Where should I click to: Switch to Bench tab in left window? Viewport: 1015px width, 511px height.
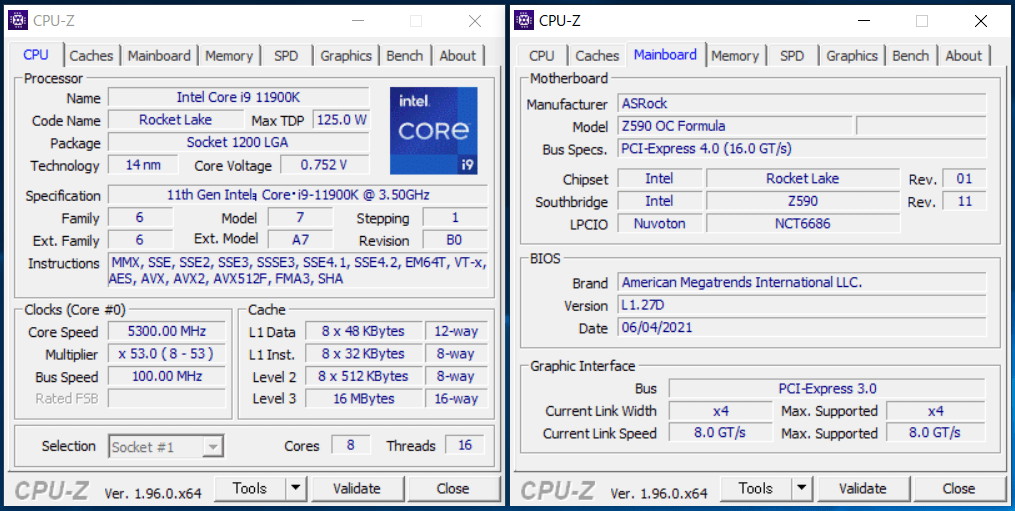pyautogui.click(x=405, y=56)
